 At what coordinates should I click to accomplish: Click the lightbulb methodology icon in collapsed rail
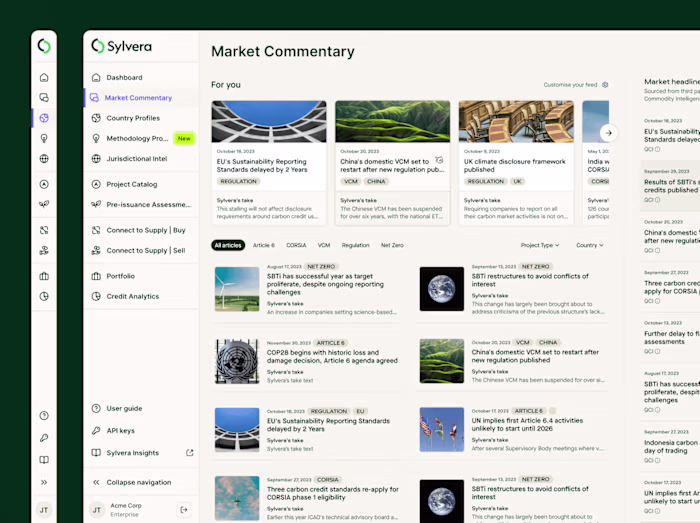pos(44,138)
